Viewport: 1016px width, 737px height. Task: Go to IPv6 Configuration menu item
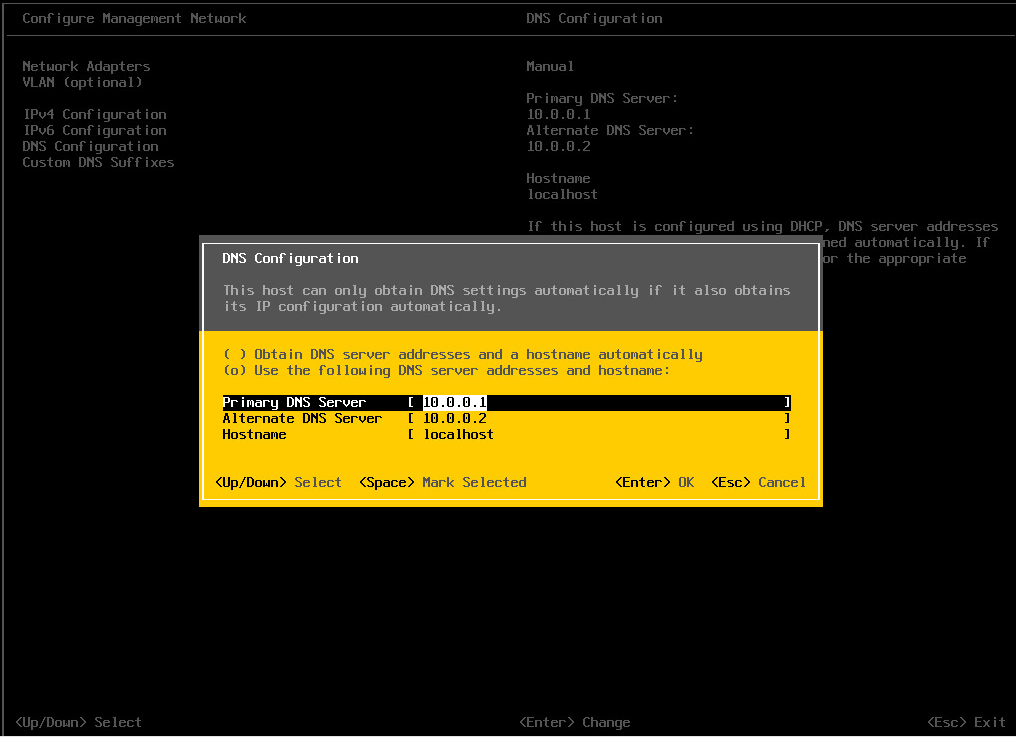coord(94,130)
